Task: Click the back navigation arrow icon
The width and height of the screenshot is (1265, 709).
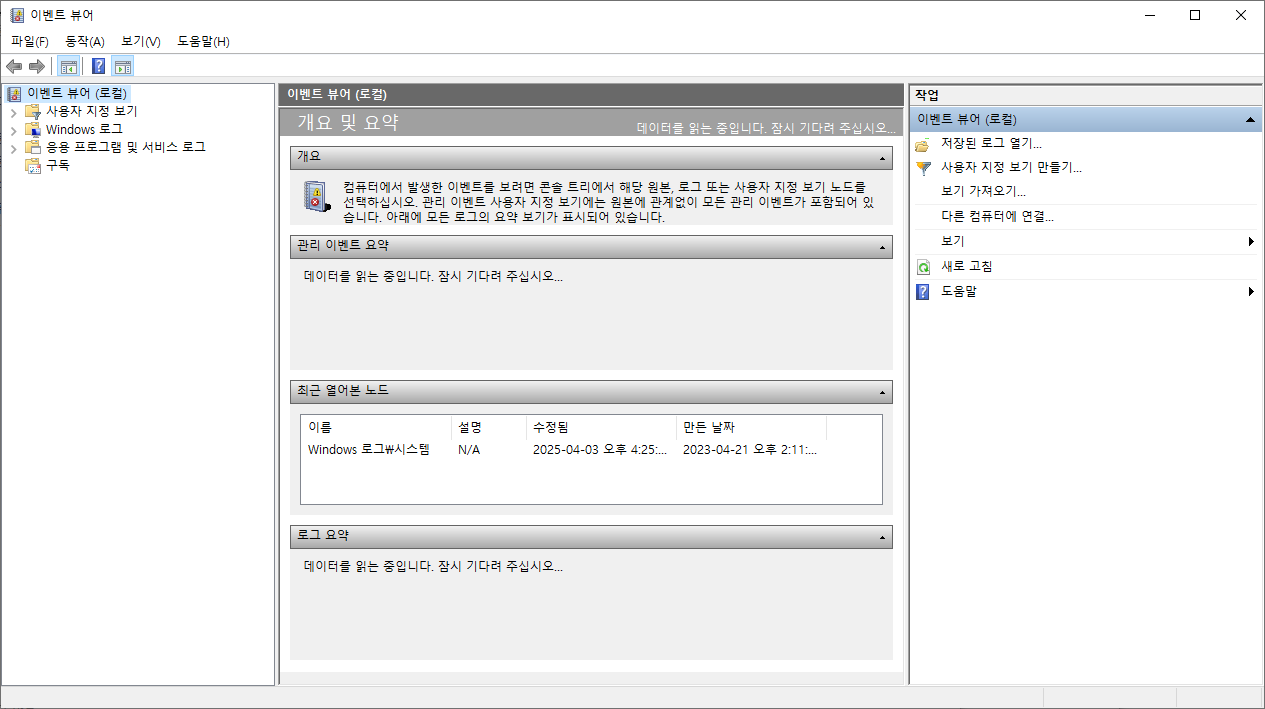Action: point(14,66)
